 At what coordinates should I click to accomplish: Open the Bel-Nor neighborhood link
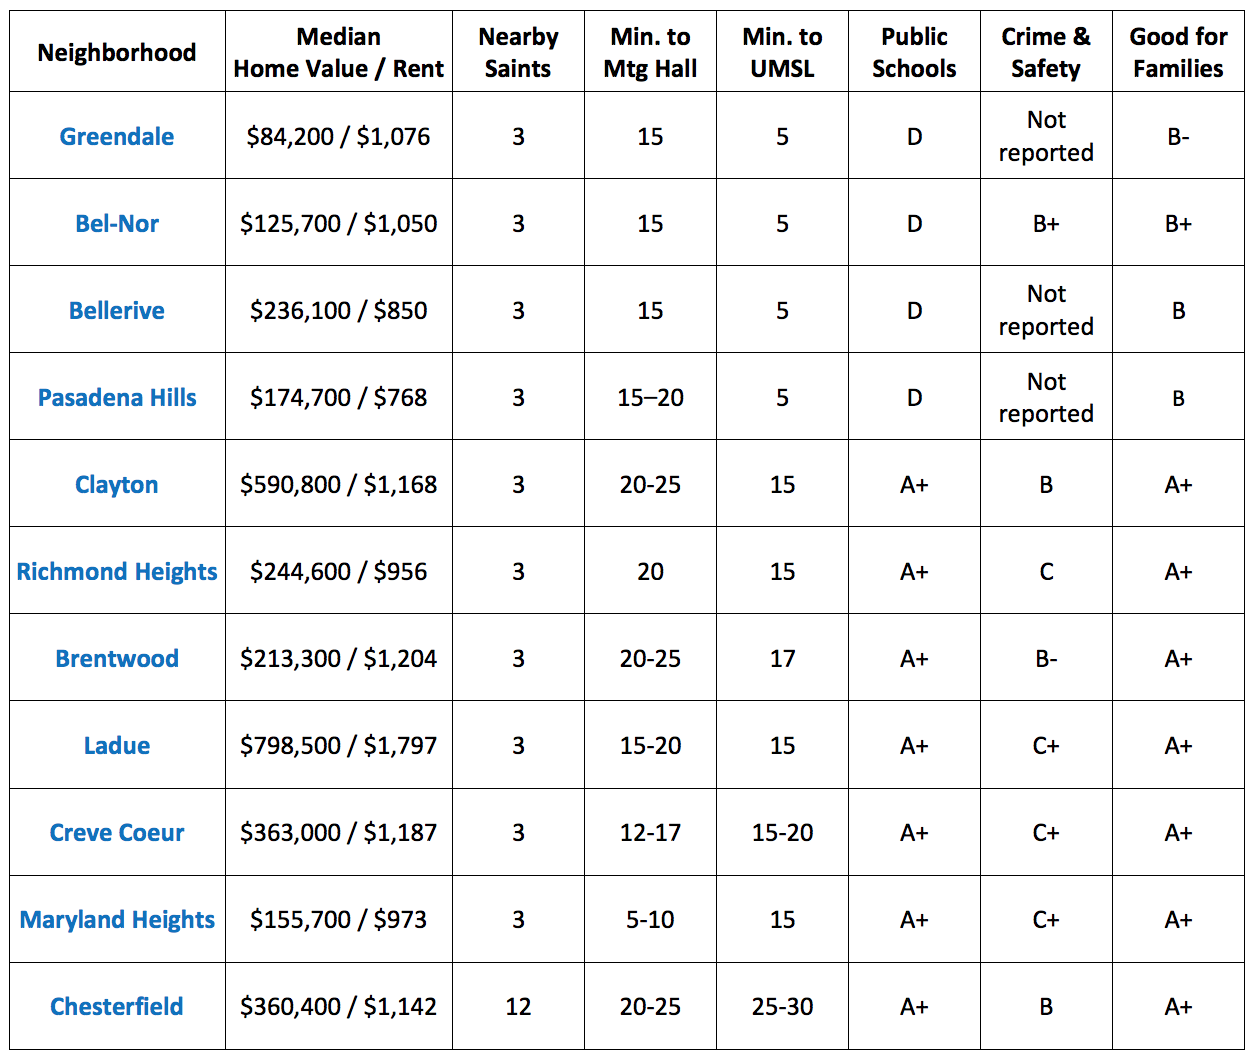(x=117, y=224)
